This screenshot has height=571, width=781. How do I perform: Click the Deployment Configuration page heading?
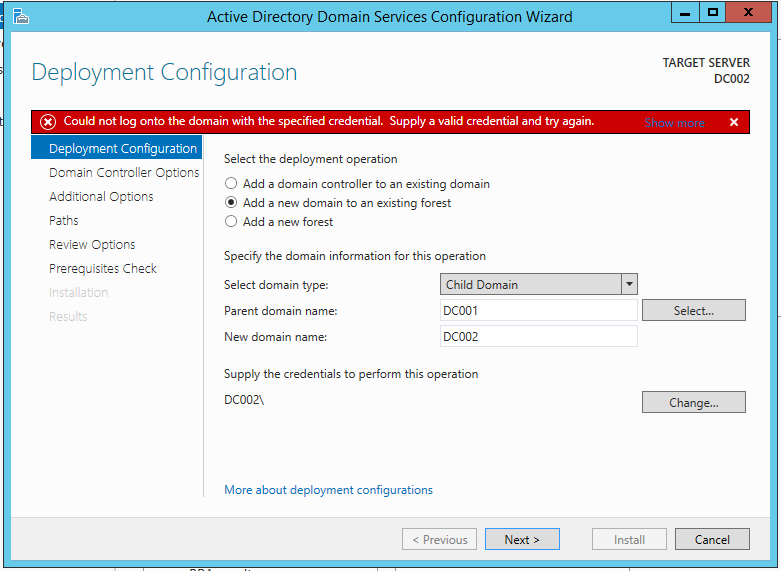tap(164, 73)
